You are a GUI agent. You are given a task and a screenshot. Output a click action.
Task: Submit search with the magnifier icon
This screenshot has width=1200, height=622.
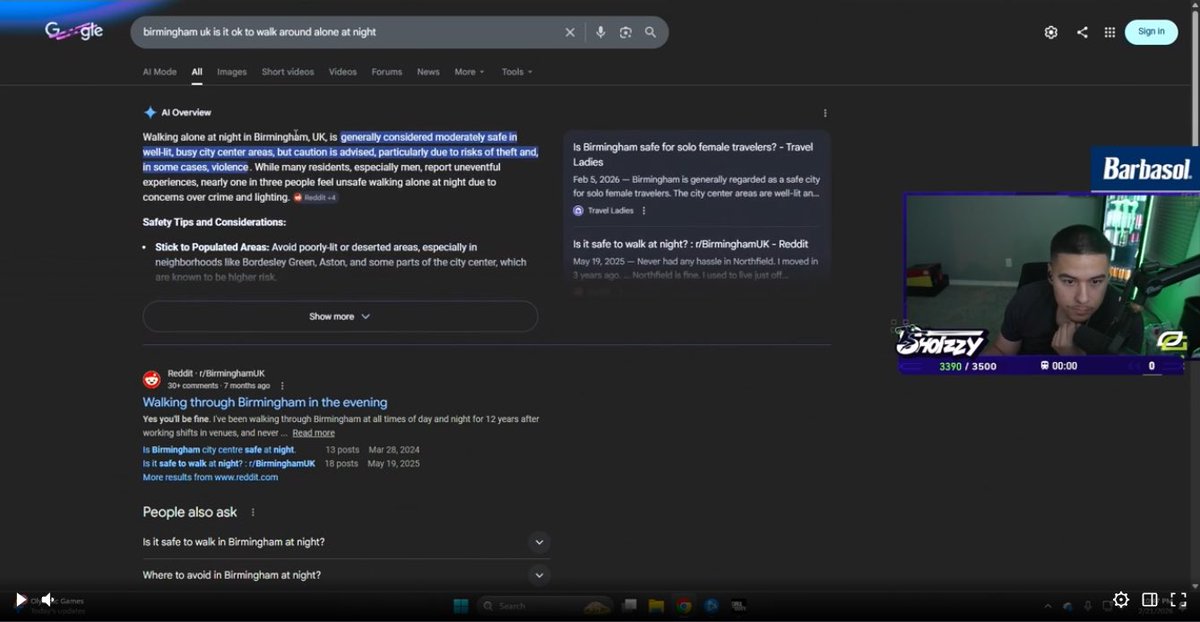pos(650,32)
